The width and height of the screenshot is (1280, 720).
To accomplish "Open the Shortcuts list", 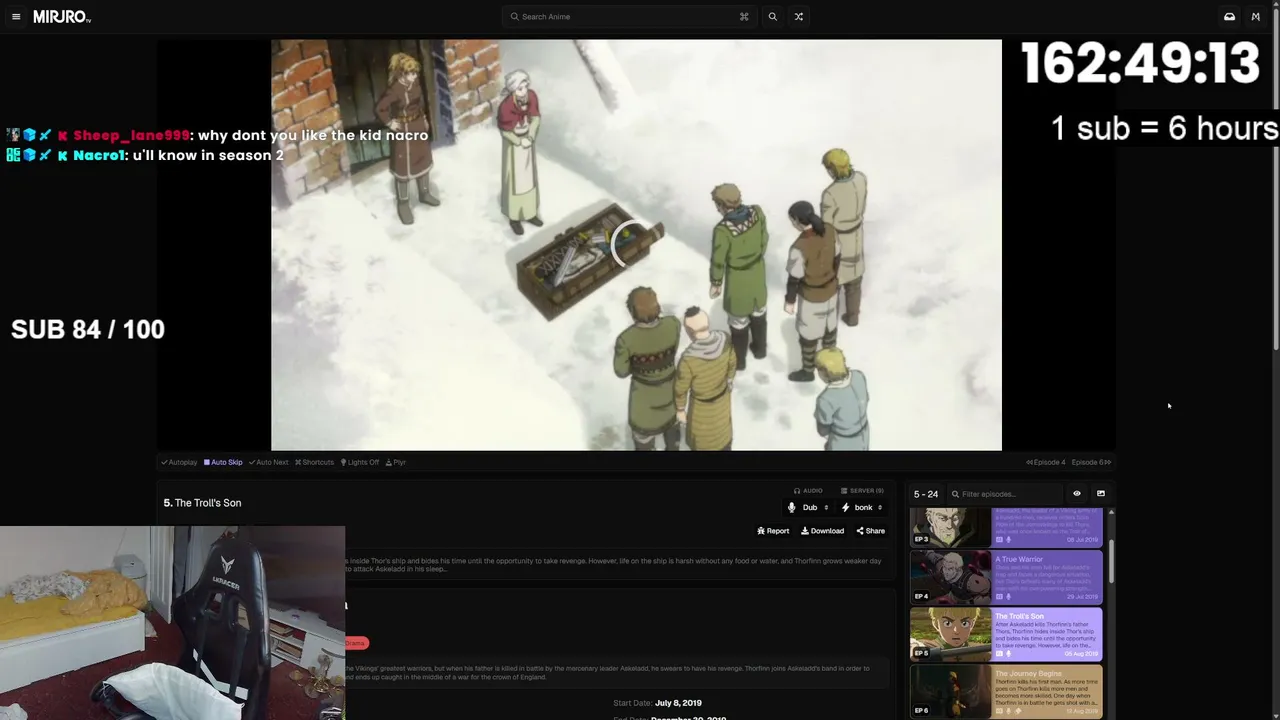I will coord(314,462).
